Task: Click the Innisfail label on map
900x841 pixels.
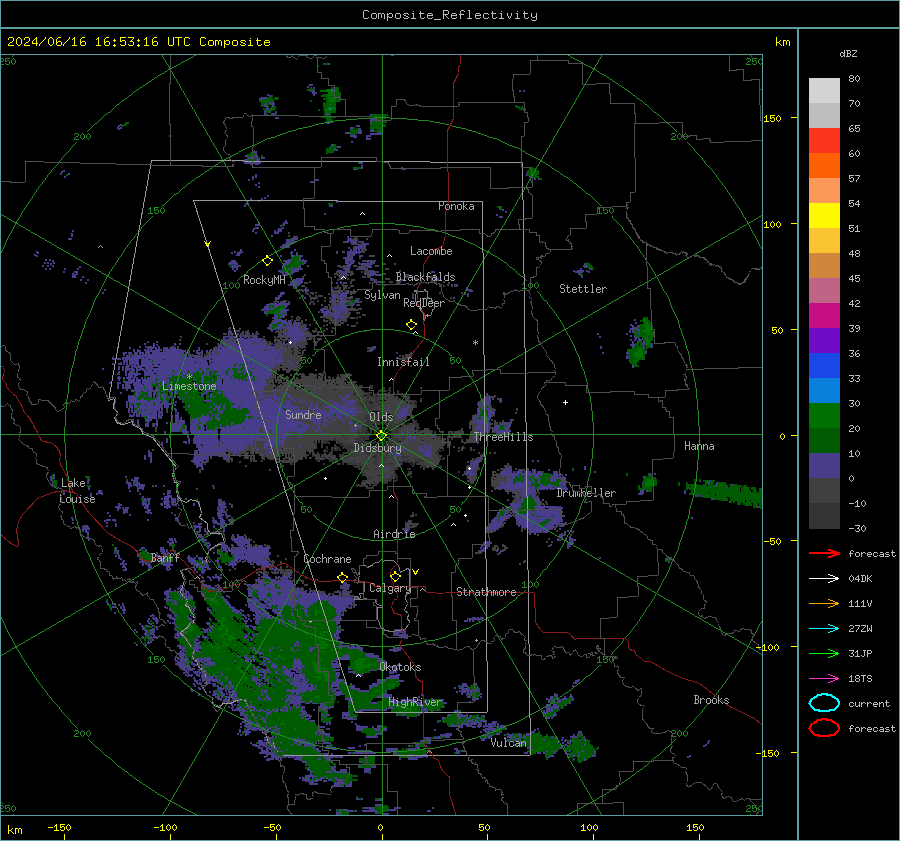Action: point(403,362)
